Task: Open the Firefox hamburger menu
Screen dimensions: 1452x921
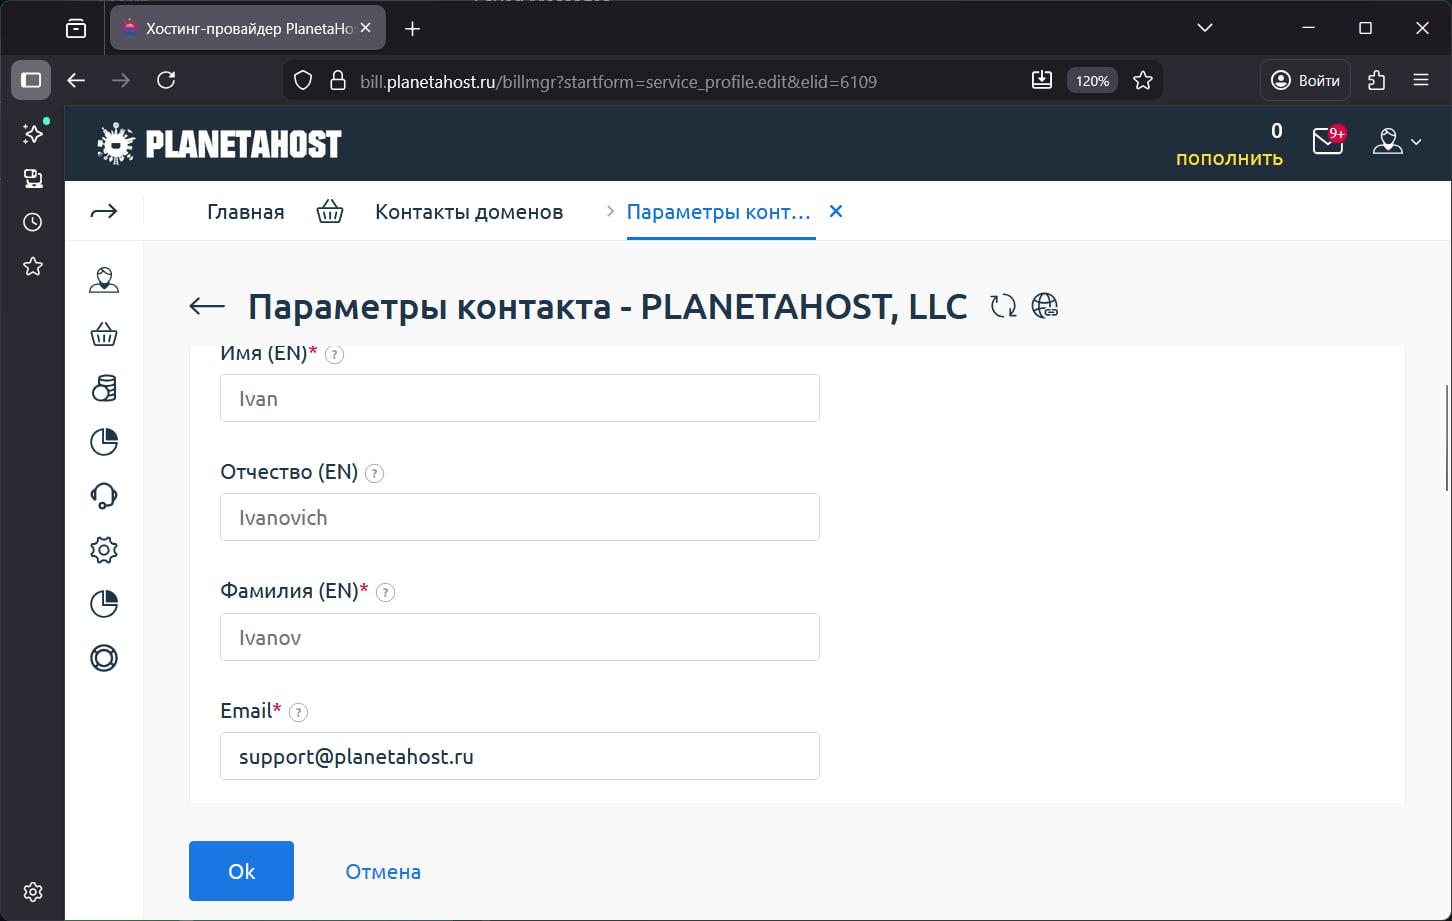Action: [x=1421, y=80]
